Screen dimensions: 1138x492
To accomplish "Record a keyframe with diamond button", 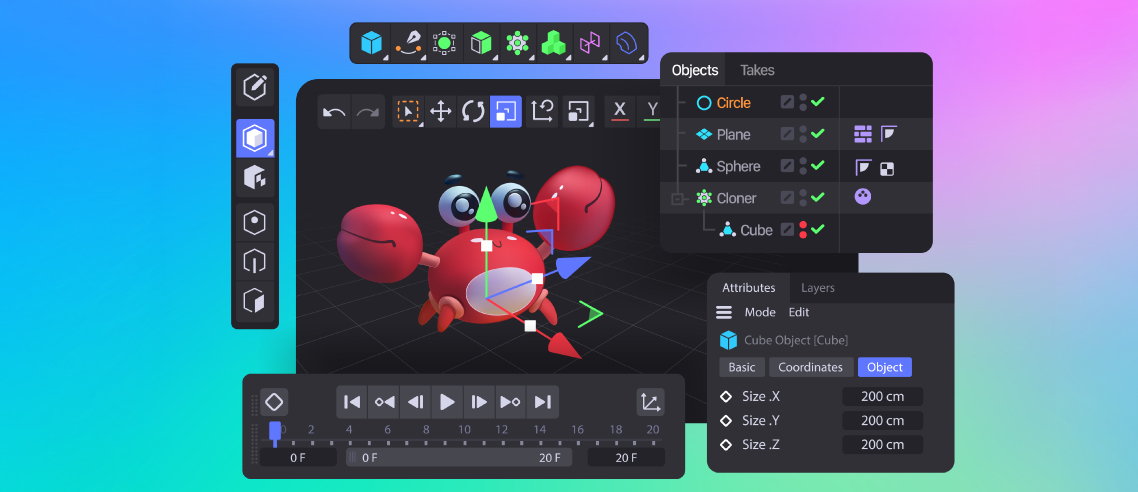I will click(274, 402).
